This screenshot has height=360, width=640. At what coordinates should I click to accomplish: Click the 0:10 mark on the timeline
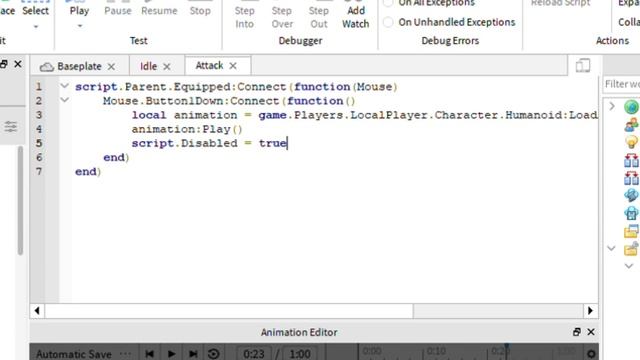tap(436, 351)
